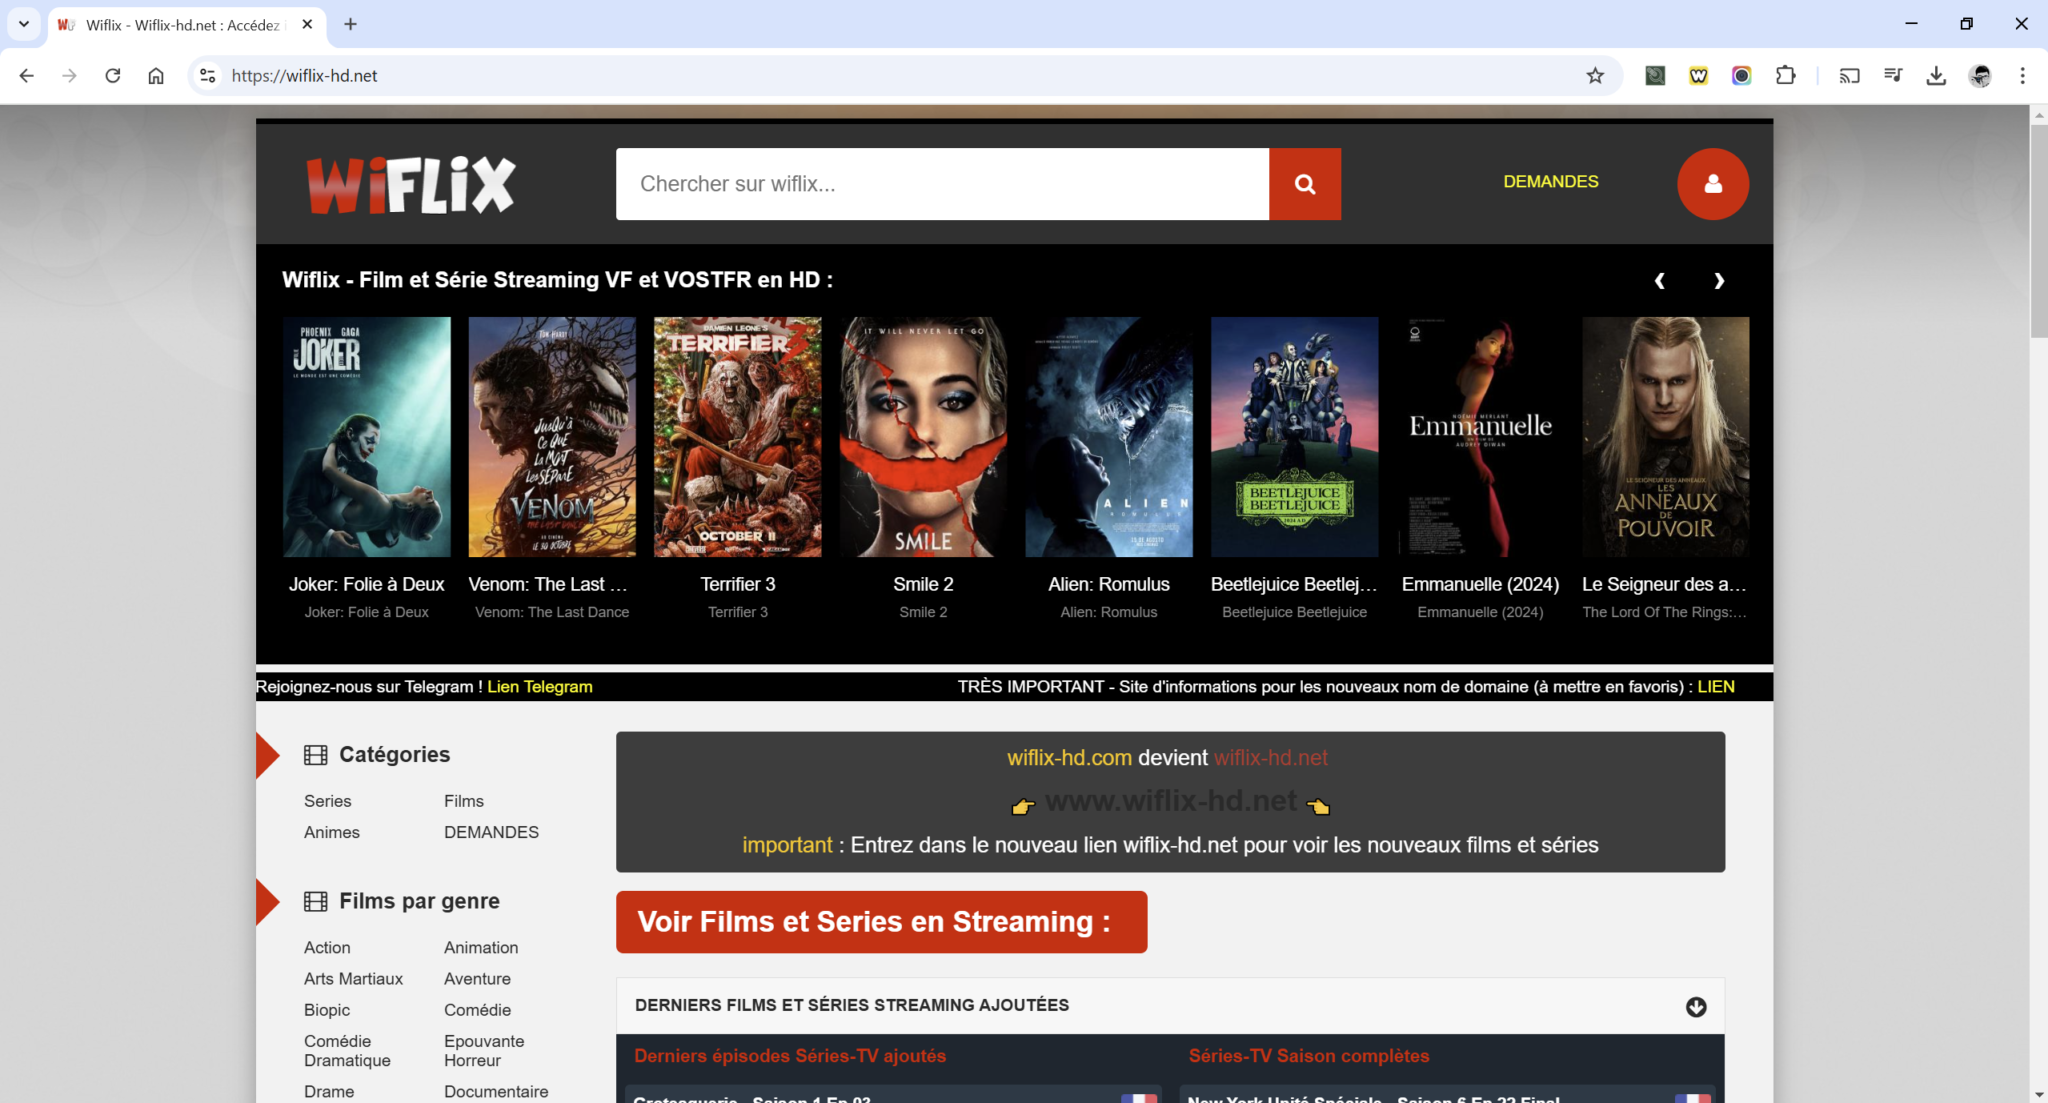Click the Wiflix logo
This screenshot has width=2048, height=1103.
(410, 185)
